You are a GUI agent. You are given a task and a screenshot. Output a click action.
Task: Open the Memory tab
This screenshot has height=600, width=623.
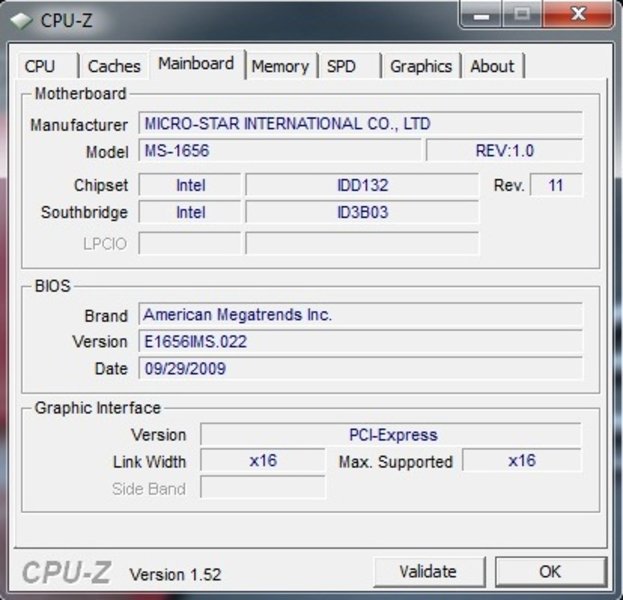pyautogui.click(x=281, y=66)
